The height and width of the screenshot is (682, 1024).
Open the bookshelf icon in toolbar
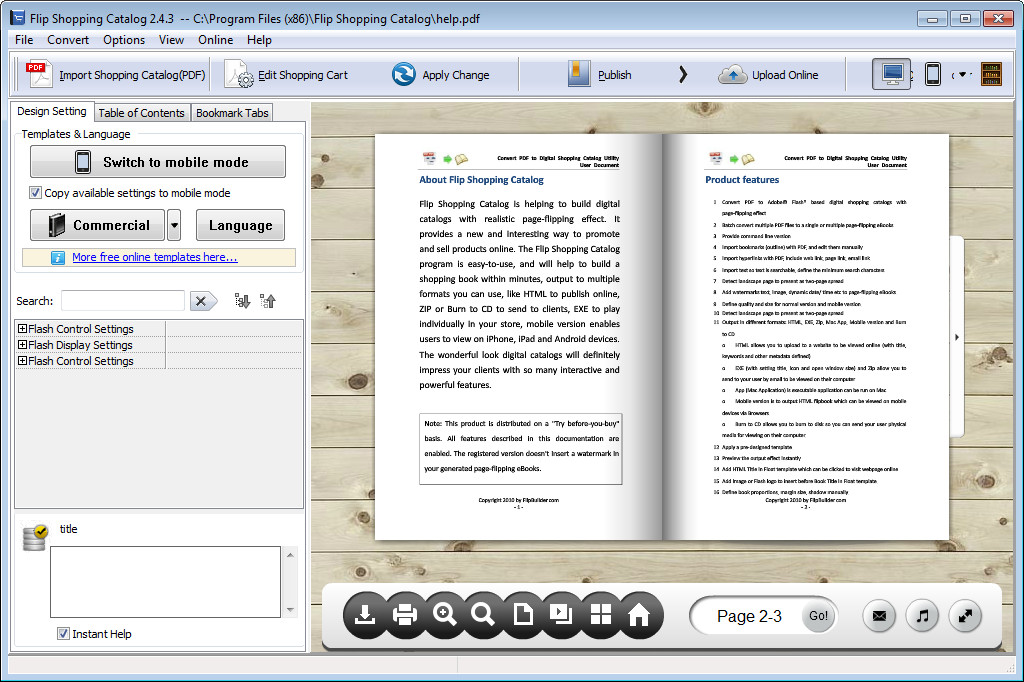click(991, 74)
